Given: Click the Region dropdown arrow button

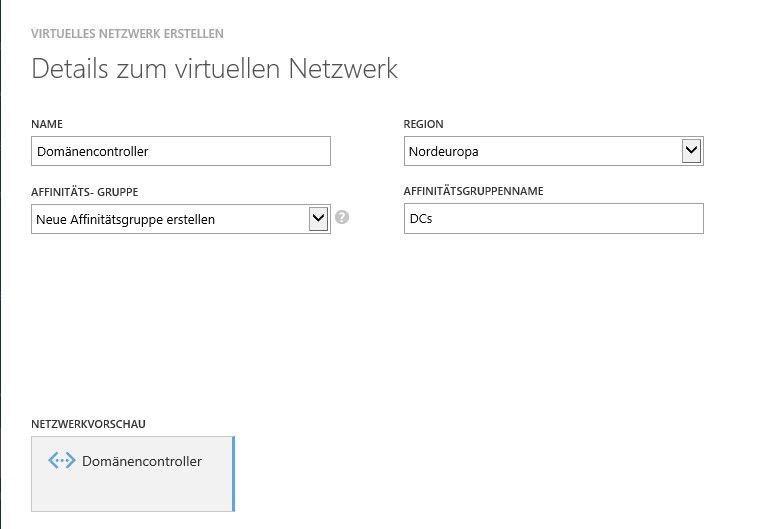Looking at the screenshot, I should [x=691, y=151].
